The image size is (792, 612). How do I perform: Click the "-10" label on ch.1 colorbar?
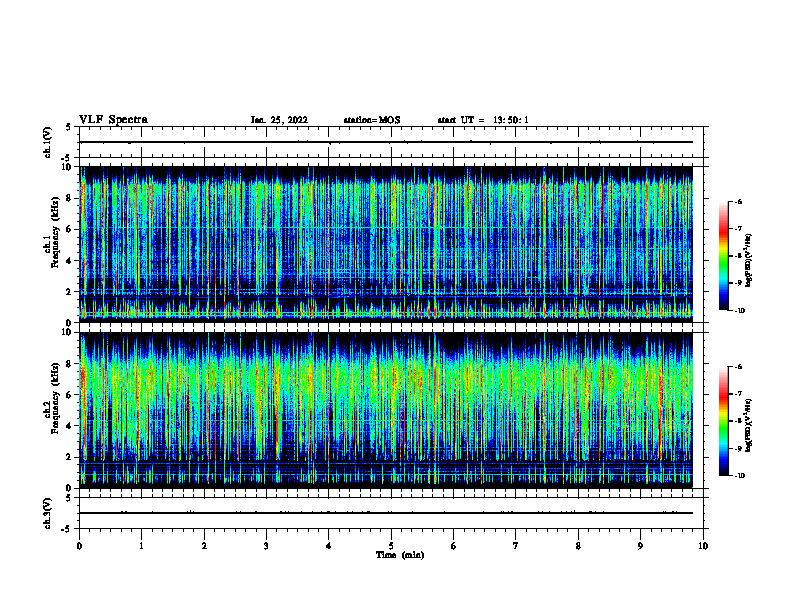click(739, 311)
